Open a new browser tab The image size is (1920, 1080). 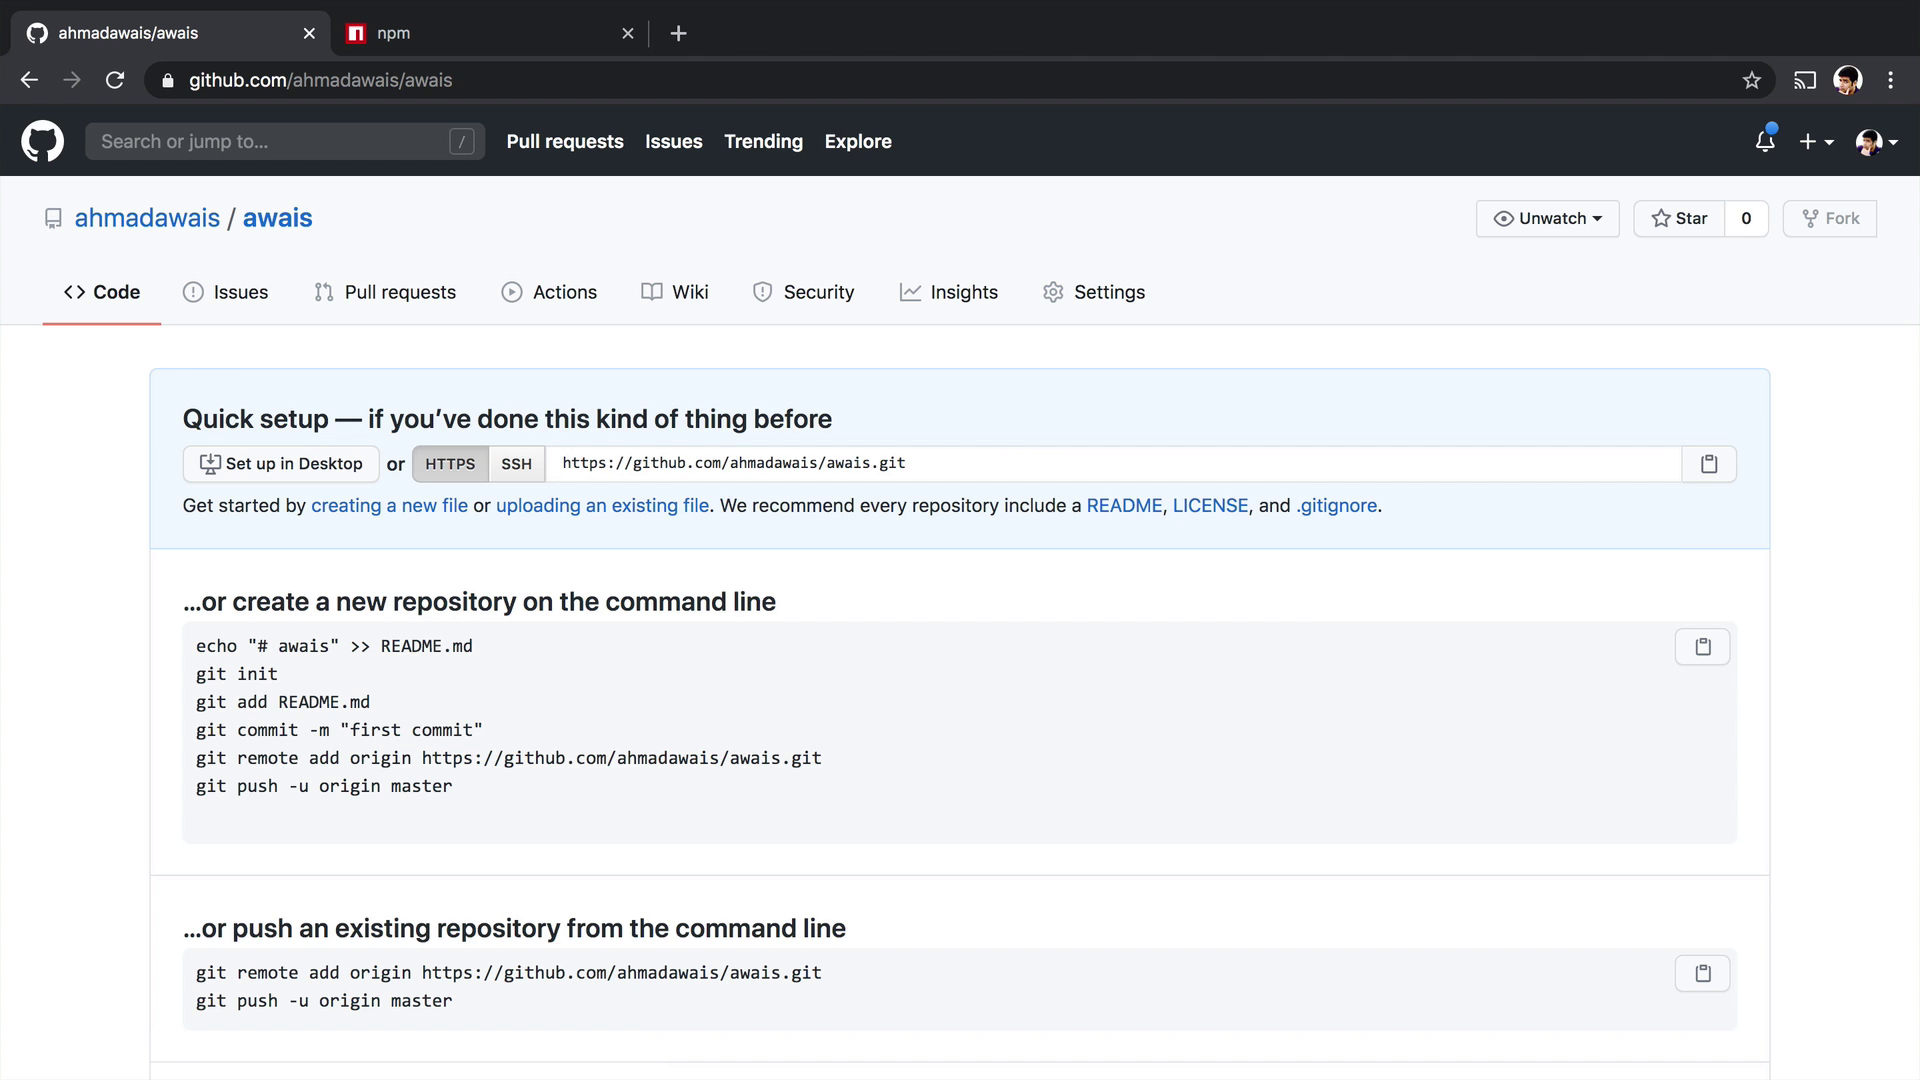click(678, 33)
